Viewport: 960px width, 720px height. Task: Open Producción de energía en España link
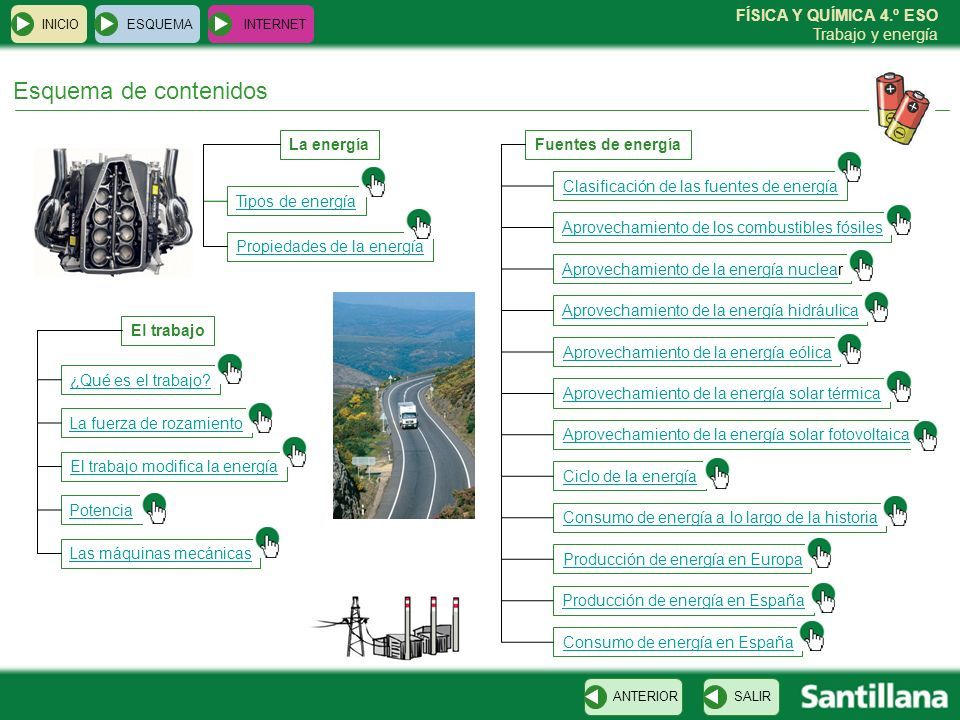pos(683,600)
